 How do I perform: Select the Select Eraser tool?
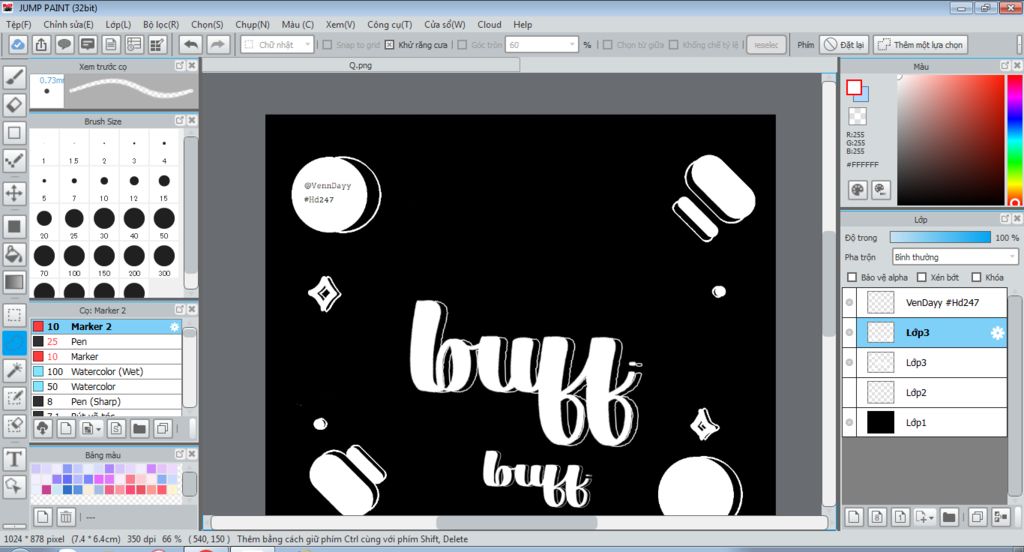[x=14, y=426]
